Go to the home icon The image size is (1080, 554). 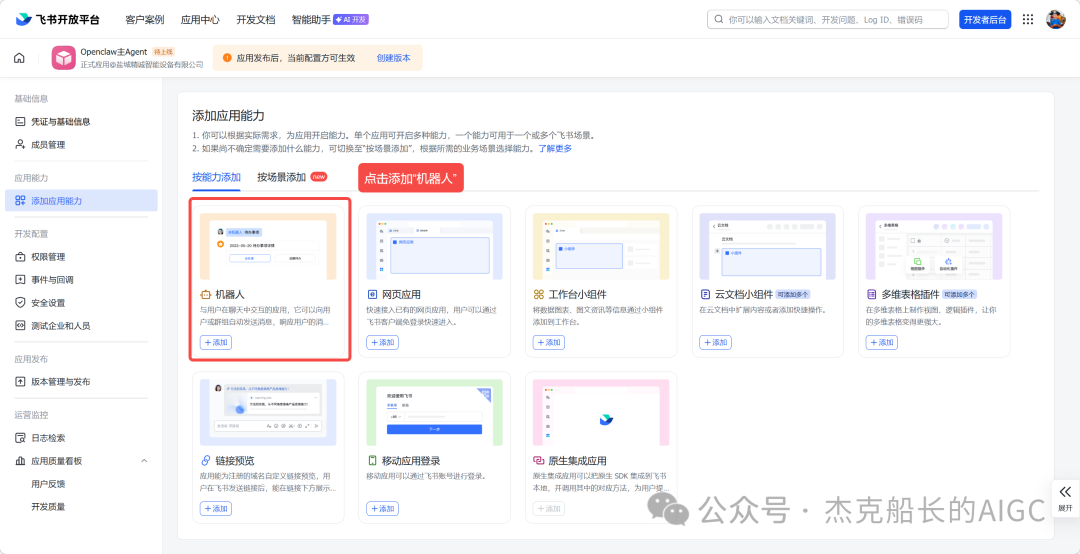(19, 58)
